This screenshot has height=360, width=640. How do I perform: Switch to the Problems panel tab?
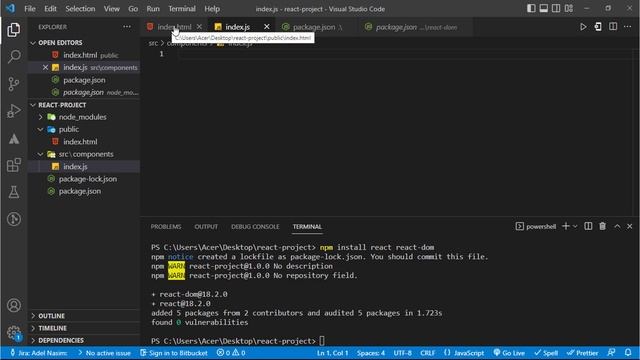click(x=166, y=227)
